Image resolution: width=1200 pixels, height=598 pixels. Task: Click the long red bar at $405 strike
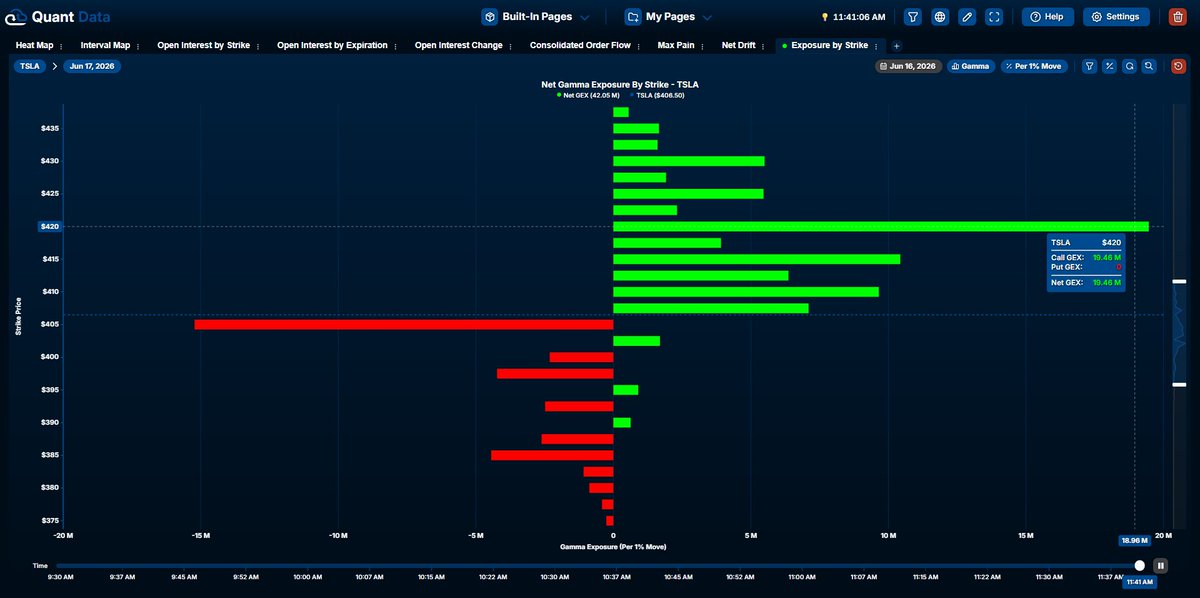click(403, 324)
